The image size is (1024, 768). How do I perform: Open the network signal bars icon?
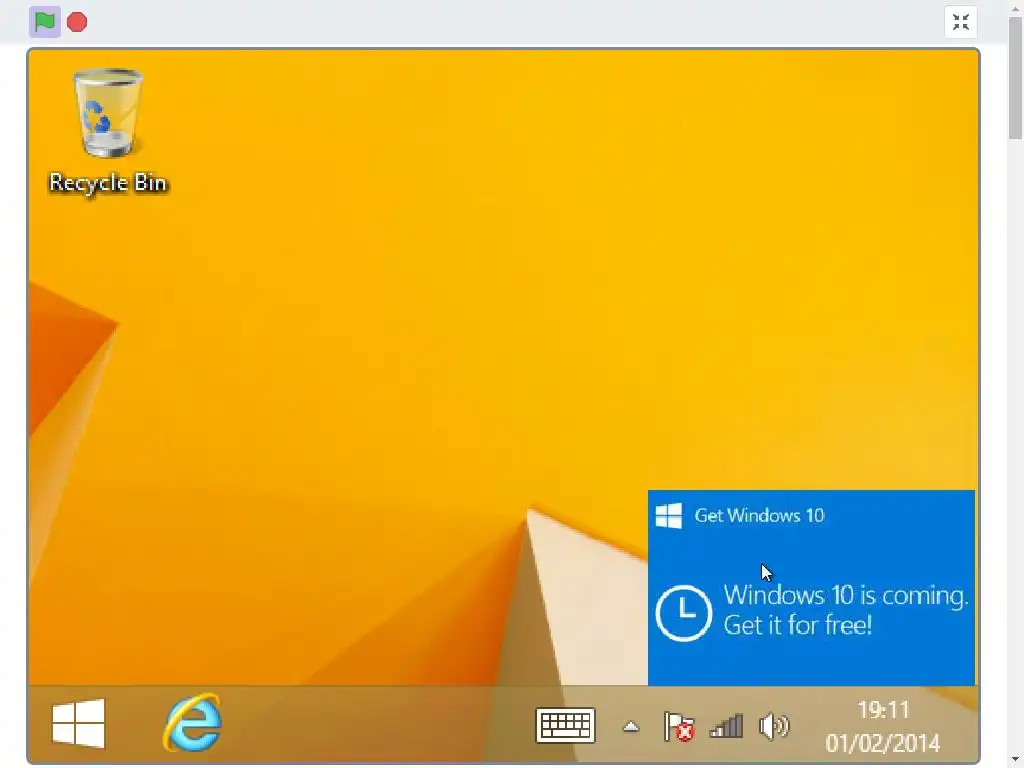tap(726, 726)
